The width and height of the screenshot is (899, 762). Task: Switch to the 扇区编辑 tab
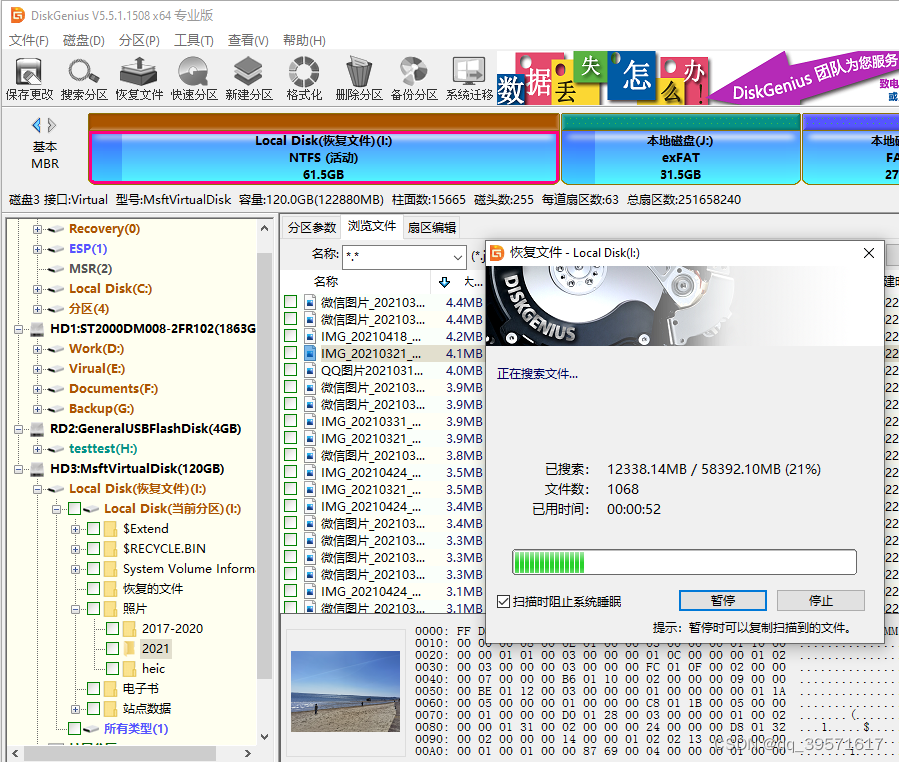(432, 228)
